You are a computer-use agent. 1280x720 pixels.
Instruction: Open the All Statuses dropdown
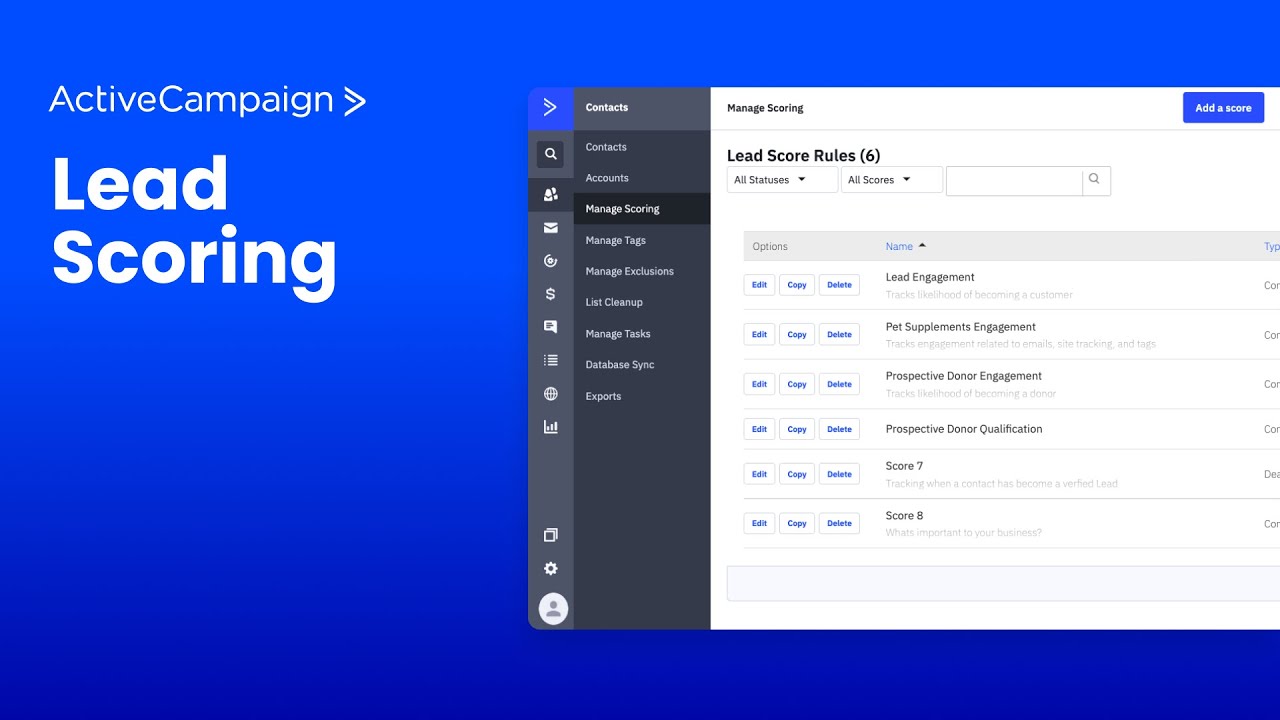tap(782, 180)
